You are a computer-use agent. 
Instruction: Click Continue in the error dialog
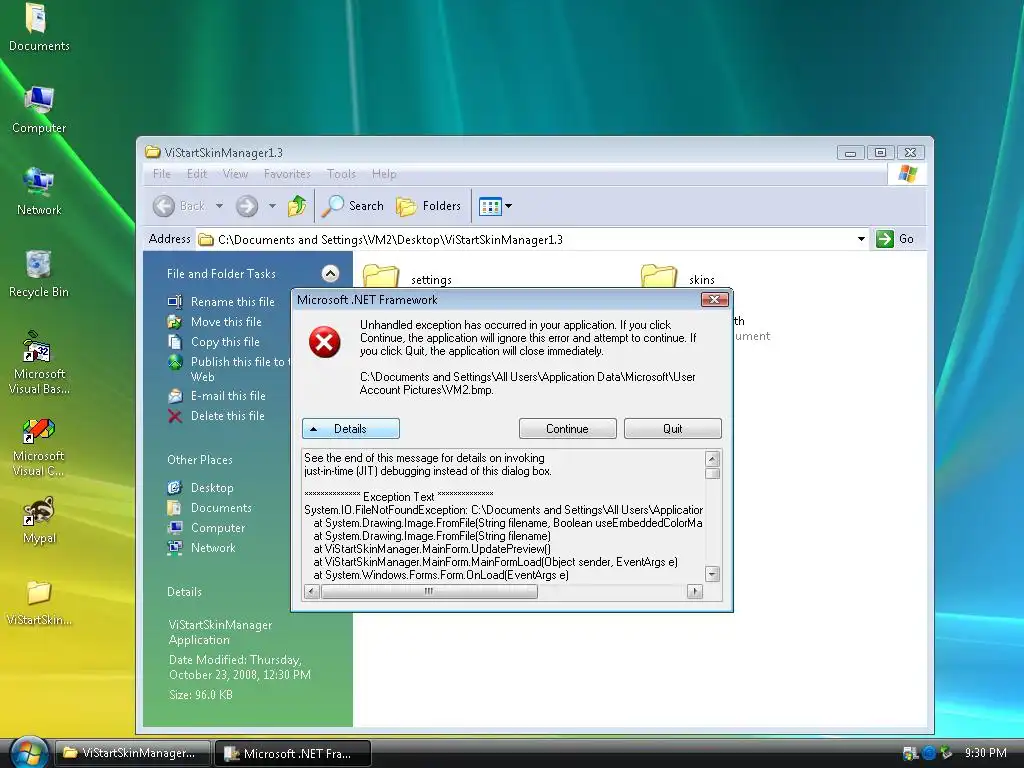click(x=568, y=429)
